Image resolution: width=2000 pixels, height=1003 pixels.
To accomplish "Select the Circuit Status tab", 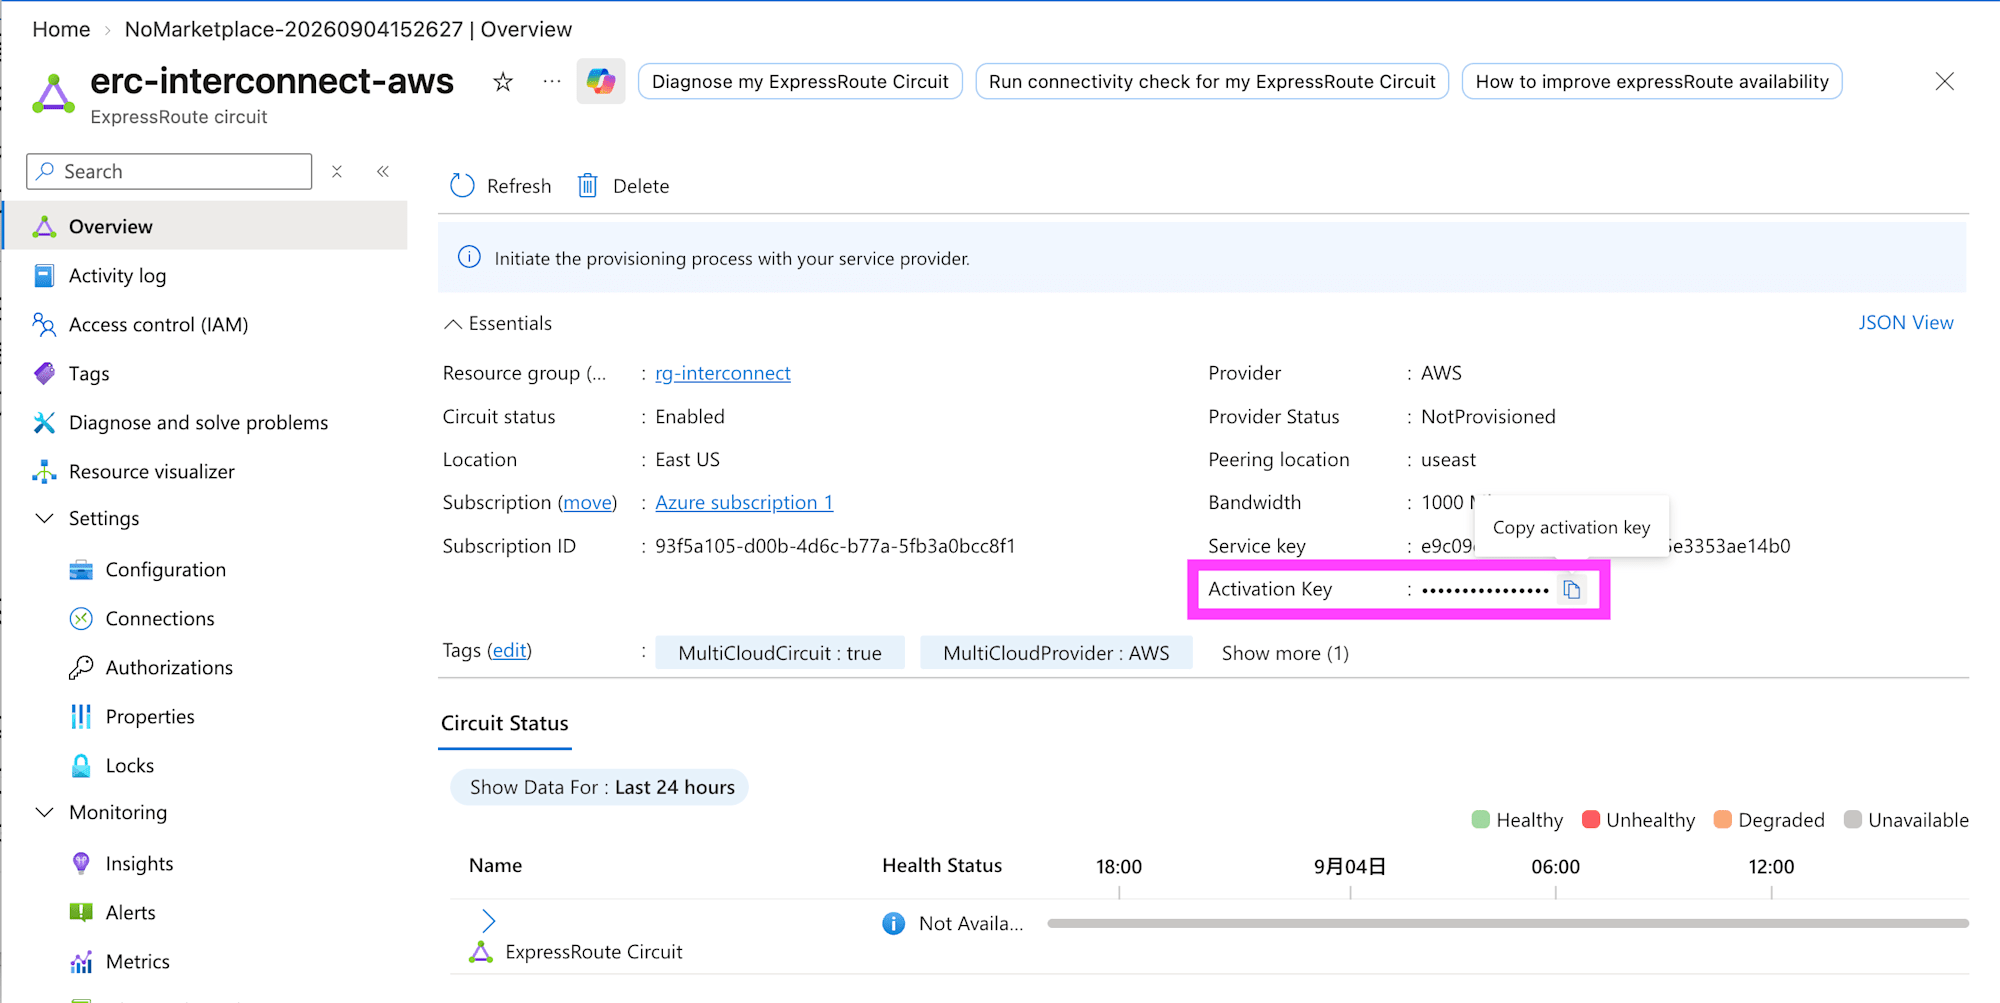I will coord(505,723).
